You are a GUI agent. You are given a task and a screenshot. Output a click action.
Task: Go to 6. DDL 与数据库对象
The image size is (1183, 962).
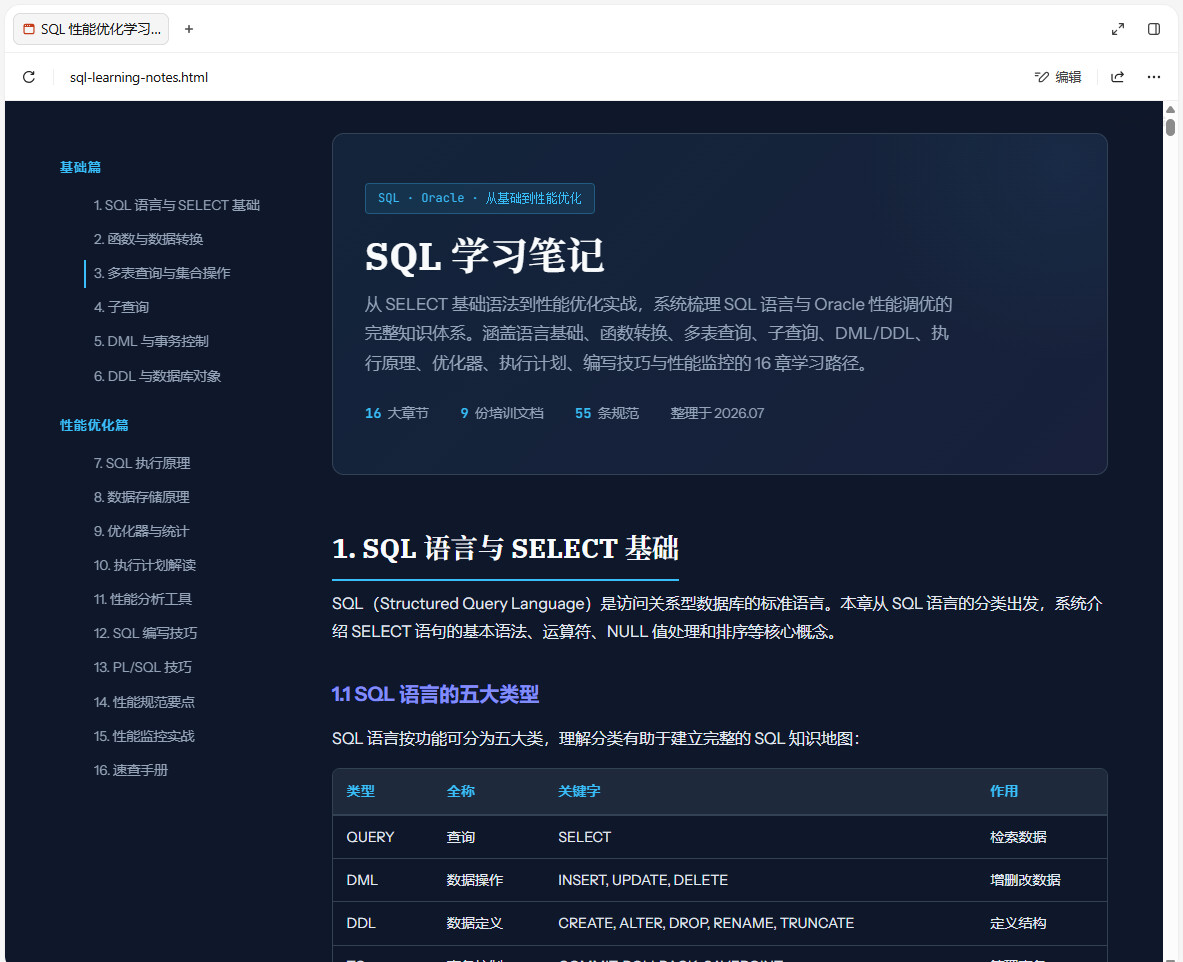(x=157, y=376)
